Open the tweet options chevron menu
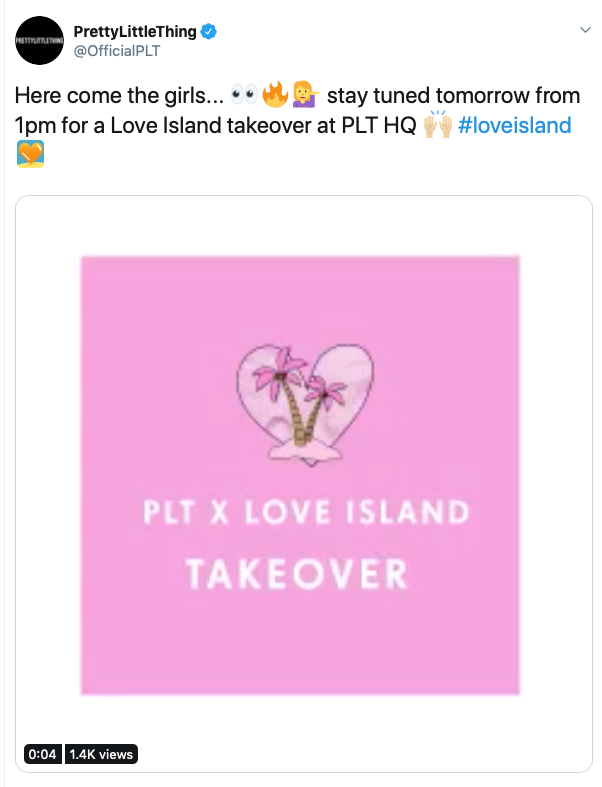 (x=585, y=30)
